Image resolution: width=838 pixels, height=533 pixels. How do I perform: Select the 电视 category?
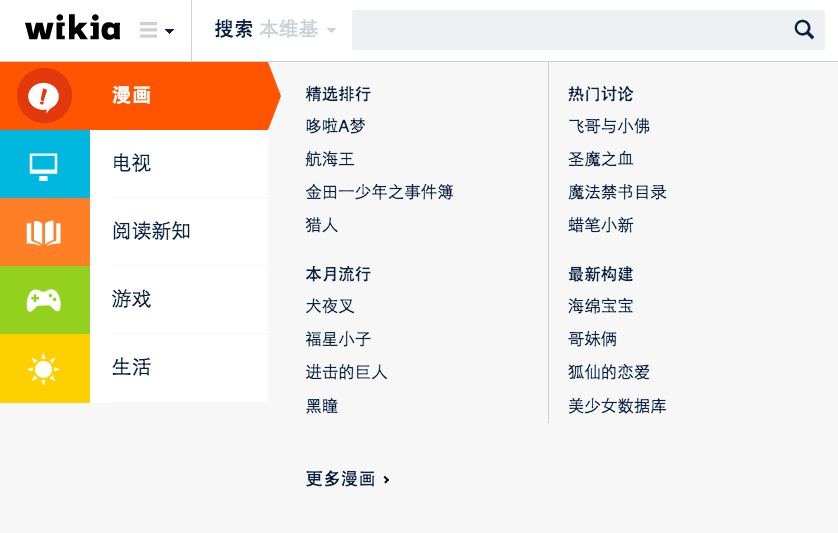click(x=131, y=163)
